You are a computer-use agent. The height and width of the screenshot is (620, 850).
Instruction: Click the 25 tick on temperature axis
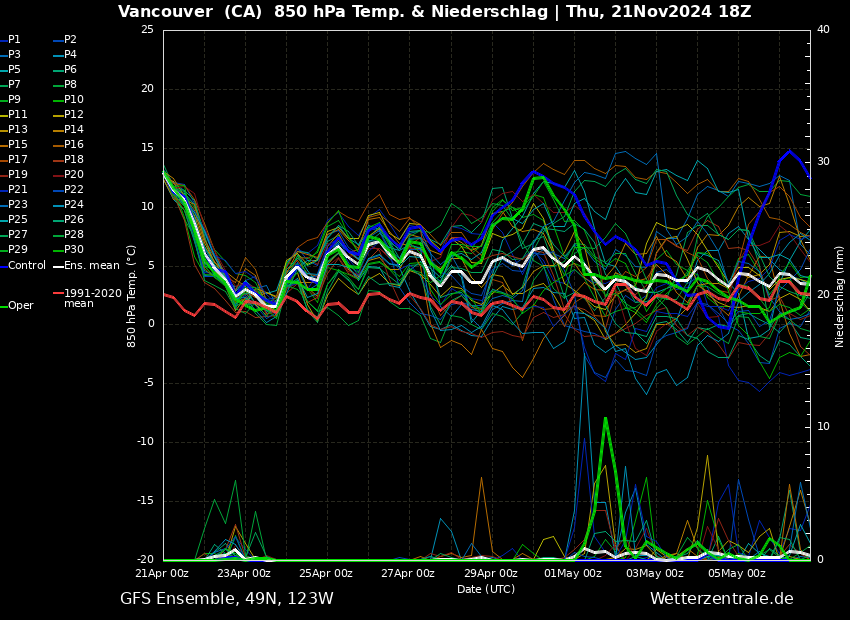pyautogui.click(x=147, y=30)
